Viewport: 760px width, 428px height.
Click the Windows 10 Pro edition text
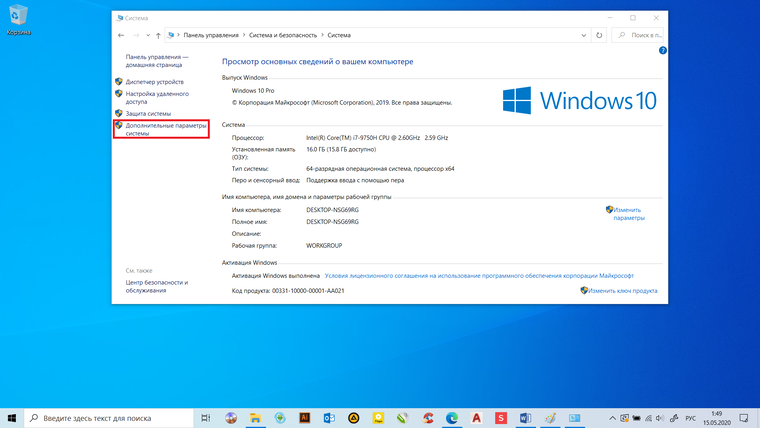click(x=253, y=91)
